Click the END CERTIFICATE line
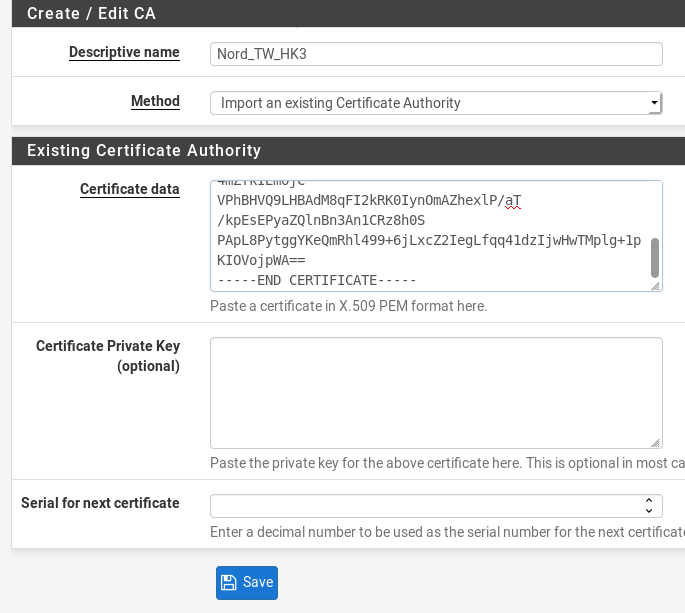 click(316, 281)
